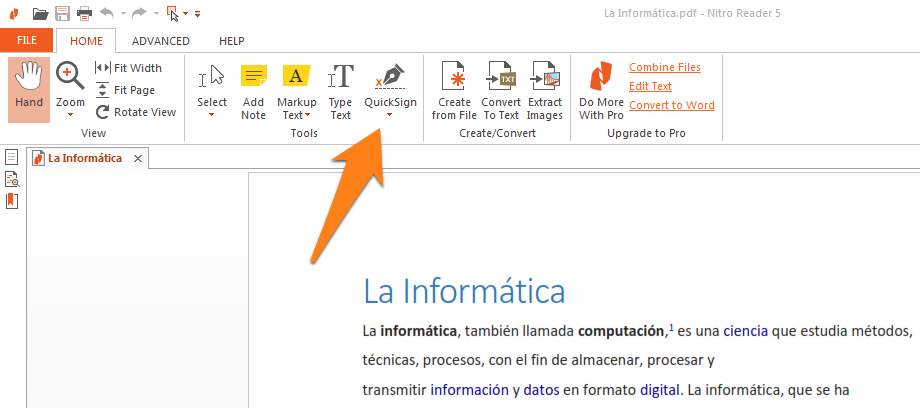Expand the Zoom dropdown arrow

pyautogui.click(x=70, y=115)
